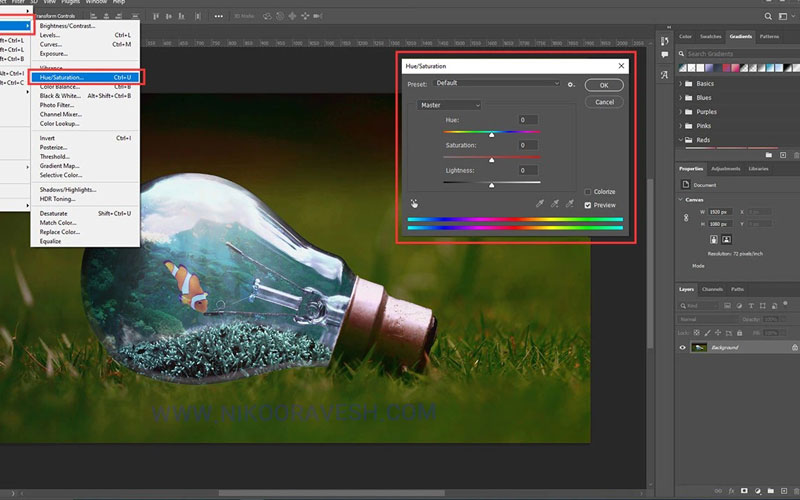Open the Master channel dropdown
The image size is (800, 500).
(x=449, y=105)
